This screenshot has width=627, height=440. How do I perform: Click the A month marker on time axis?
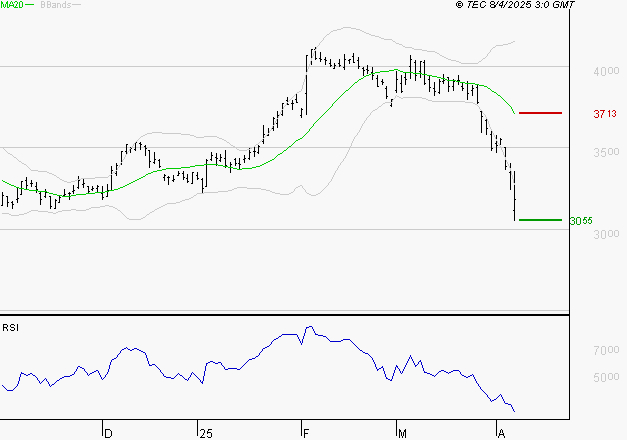501,434
